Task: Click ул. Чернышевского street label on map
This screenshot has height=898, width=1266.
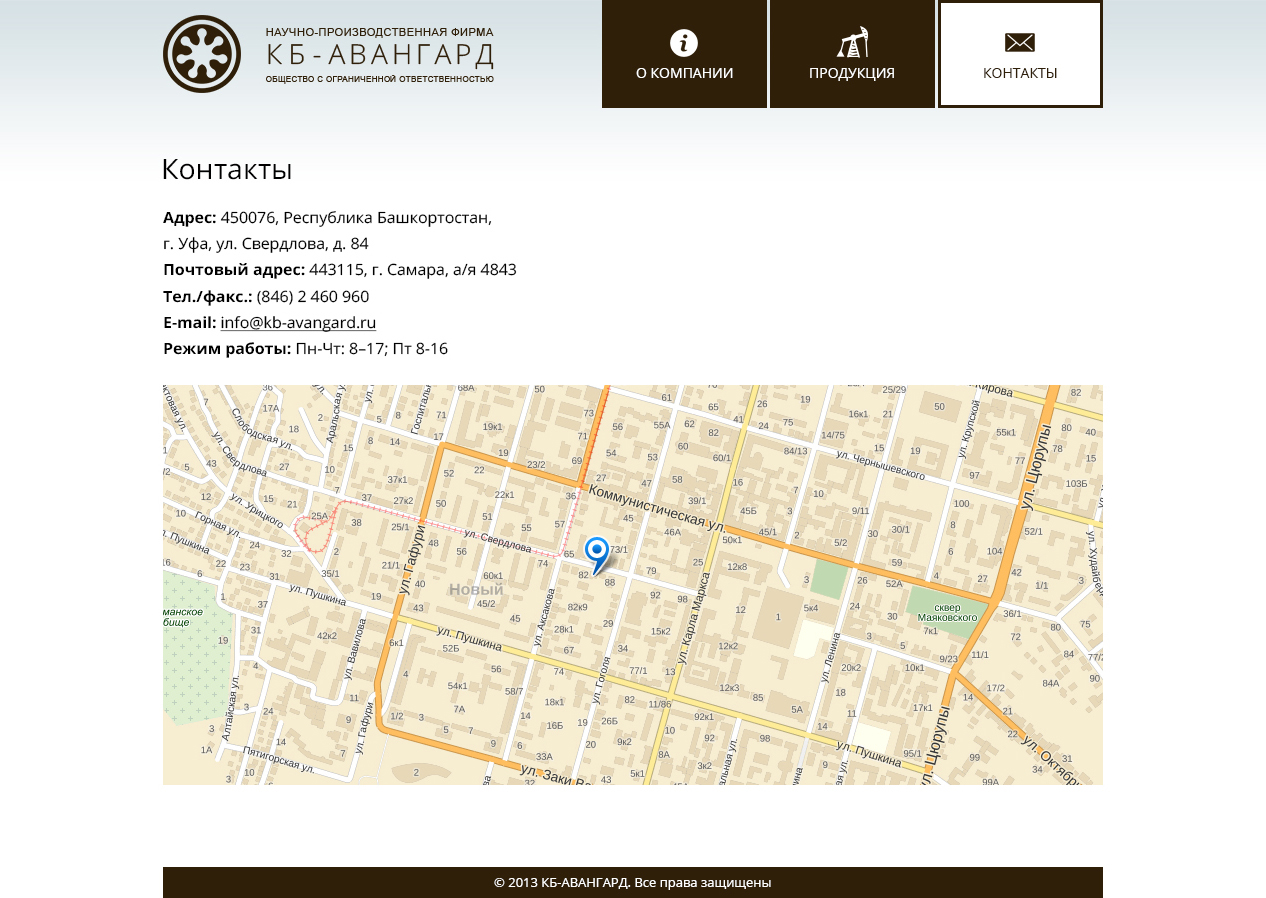Action: [880, 465]
